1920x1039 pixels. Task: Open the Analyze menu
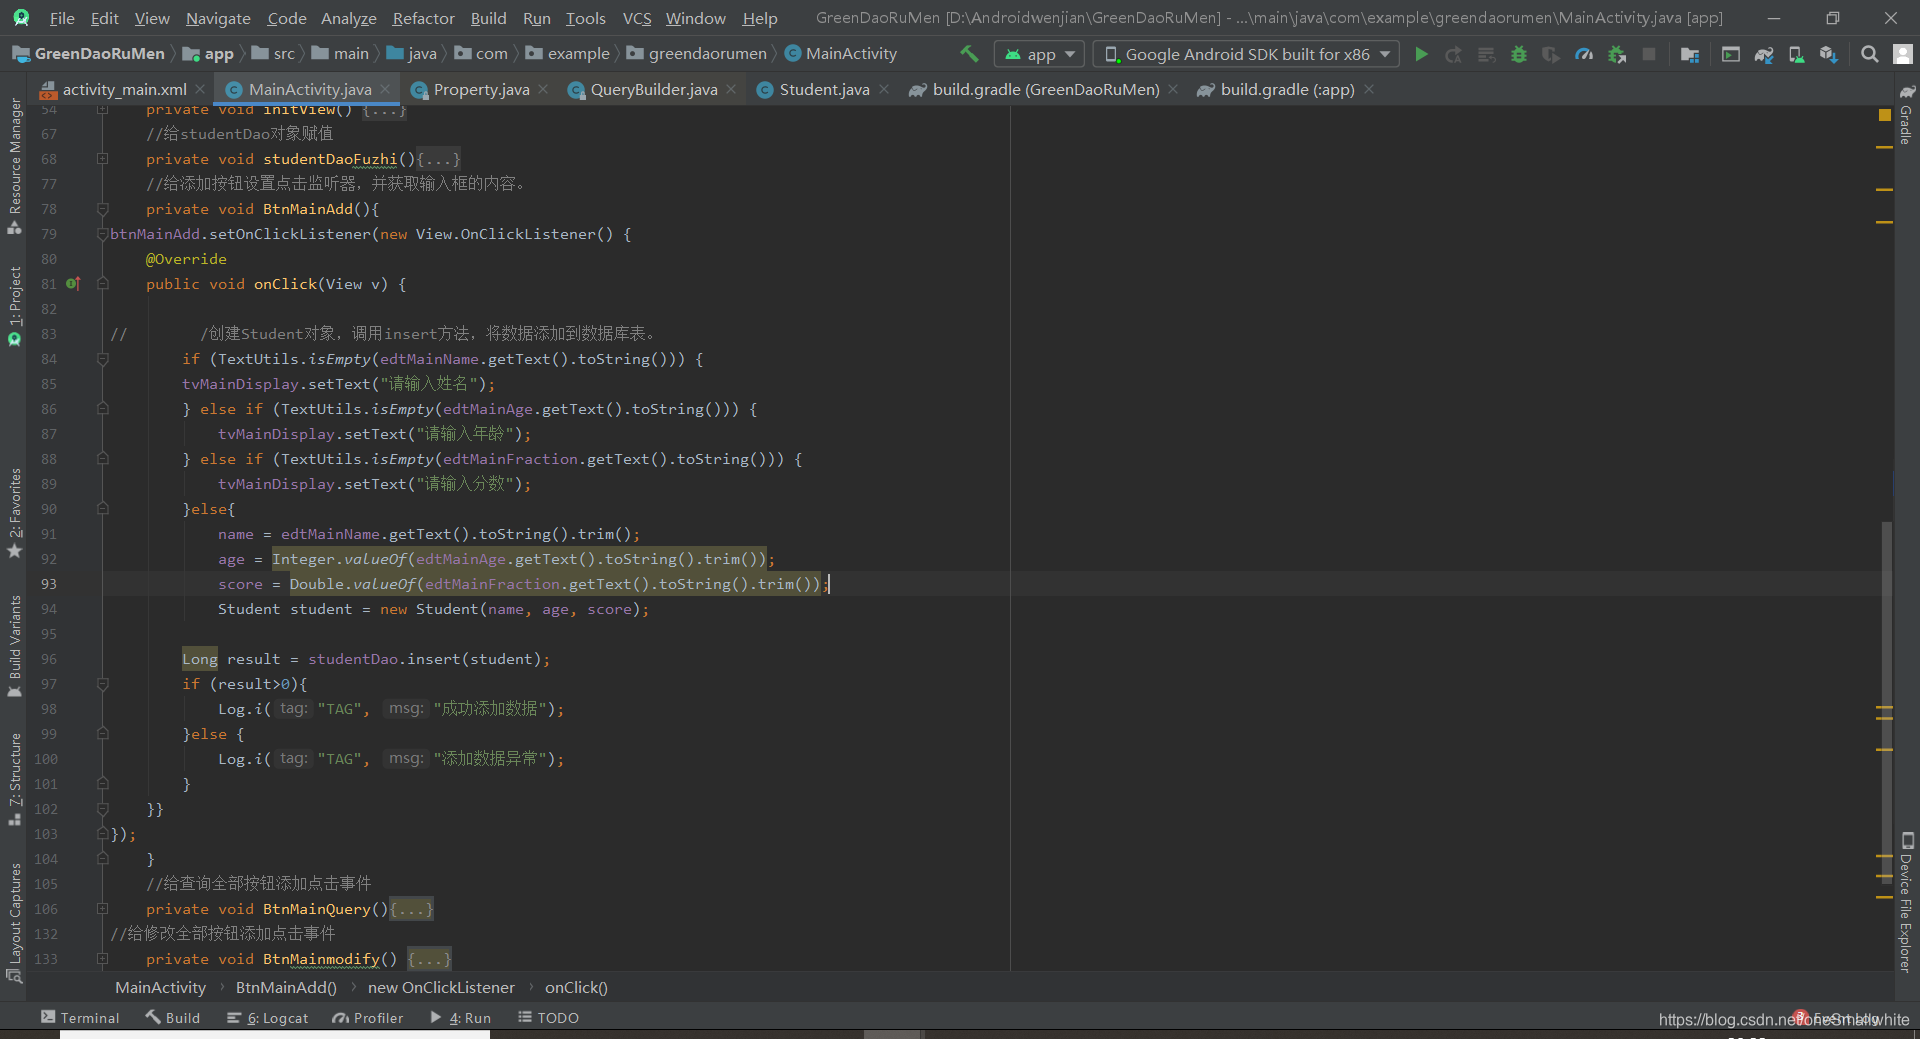coord(348,18)
